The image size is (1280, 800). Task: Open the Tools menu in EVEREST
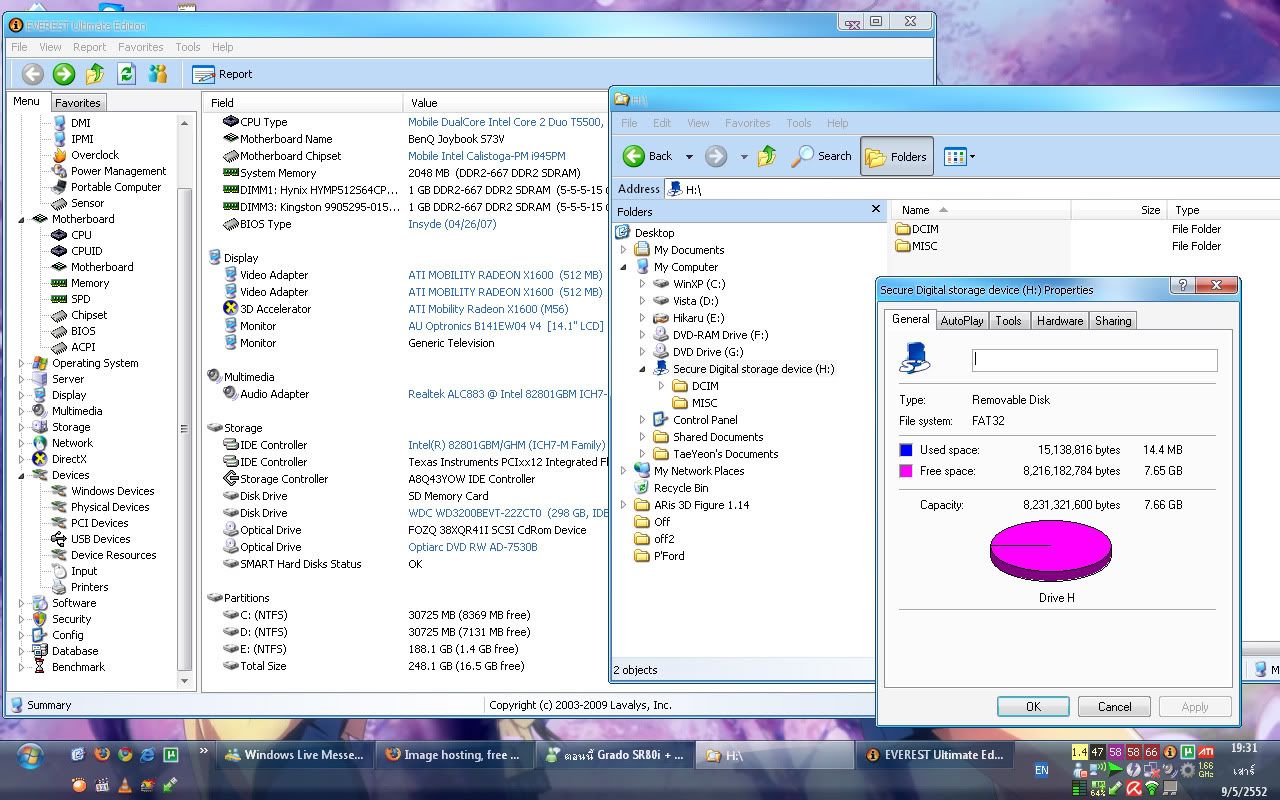tap(188, 47)
